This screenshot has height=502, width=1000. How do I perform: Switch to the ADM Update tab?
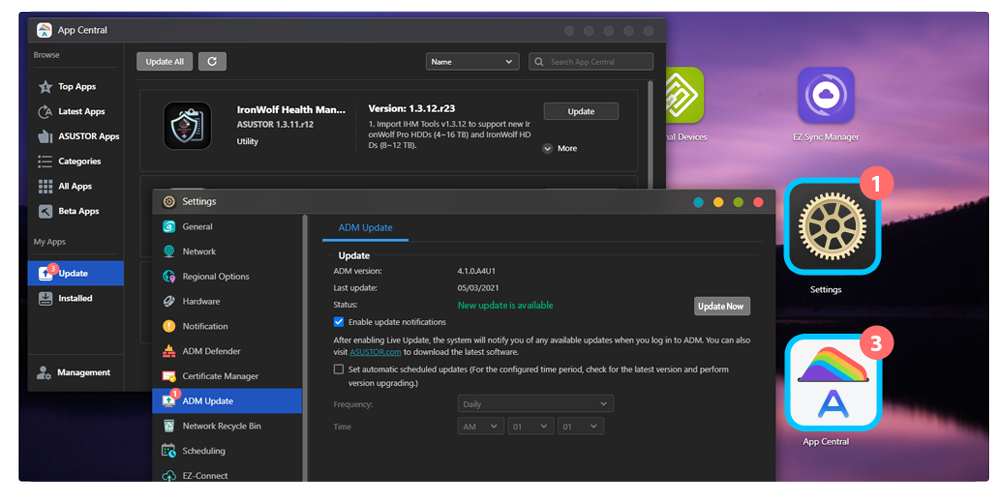click(365, 228)
